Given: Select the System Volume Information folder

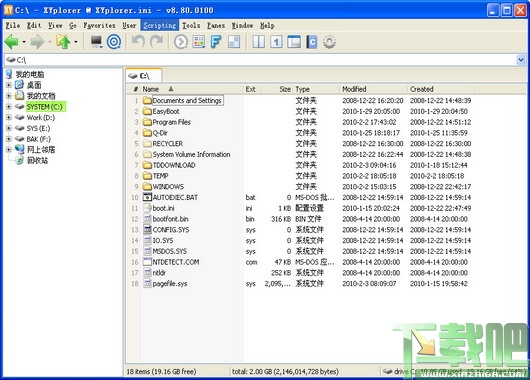Looking at the screenshot, I should (x=191, y=155).
